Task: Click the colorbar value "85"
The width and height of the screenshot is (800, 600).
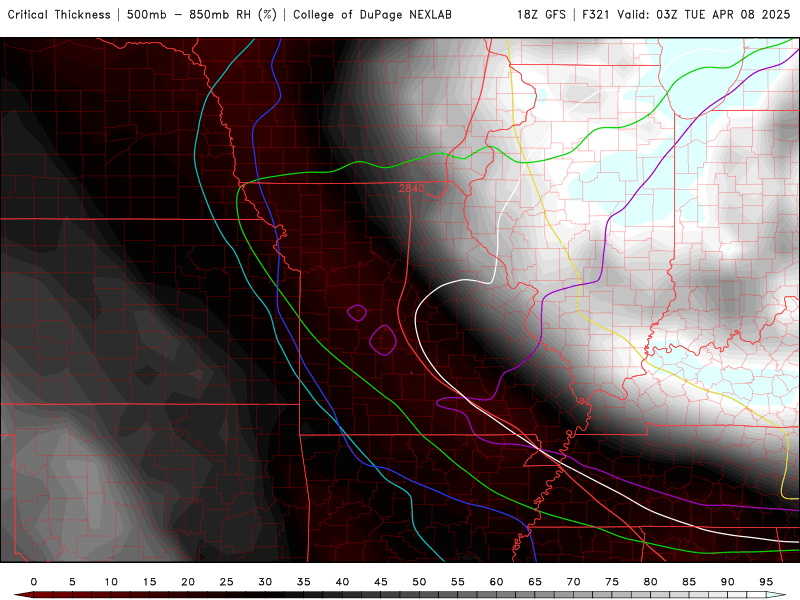Action: coord(689,582)
